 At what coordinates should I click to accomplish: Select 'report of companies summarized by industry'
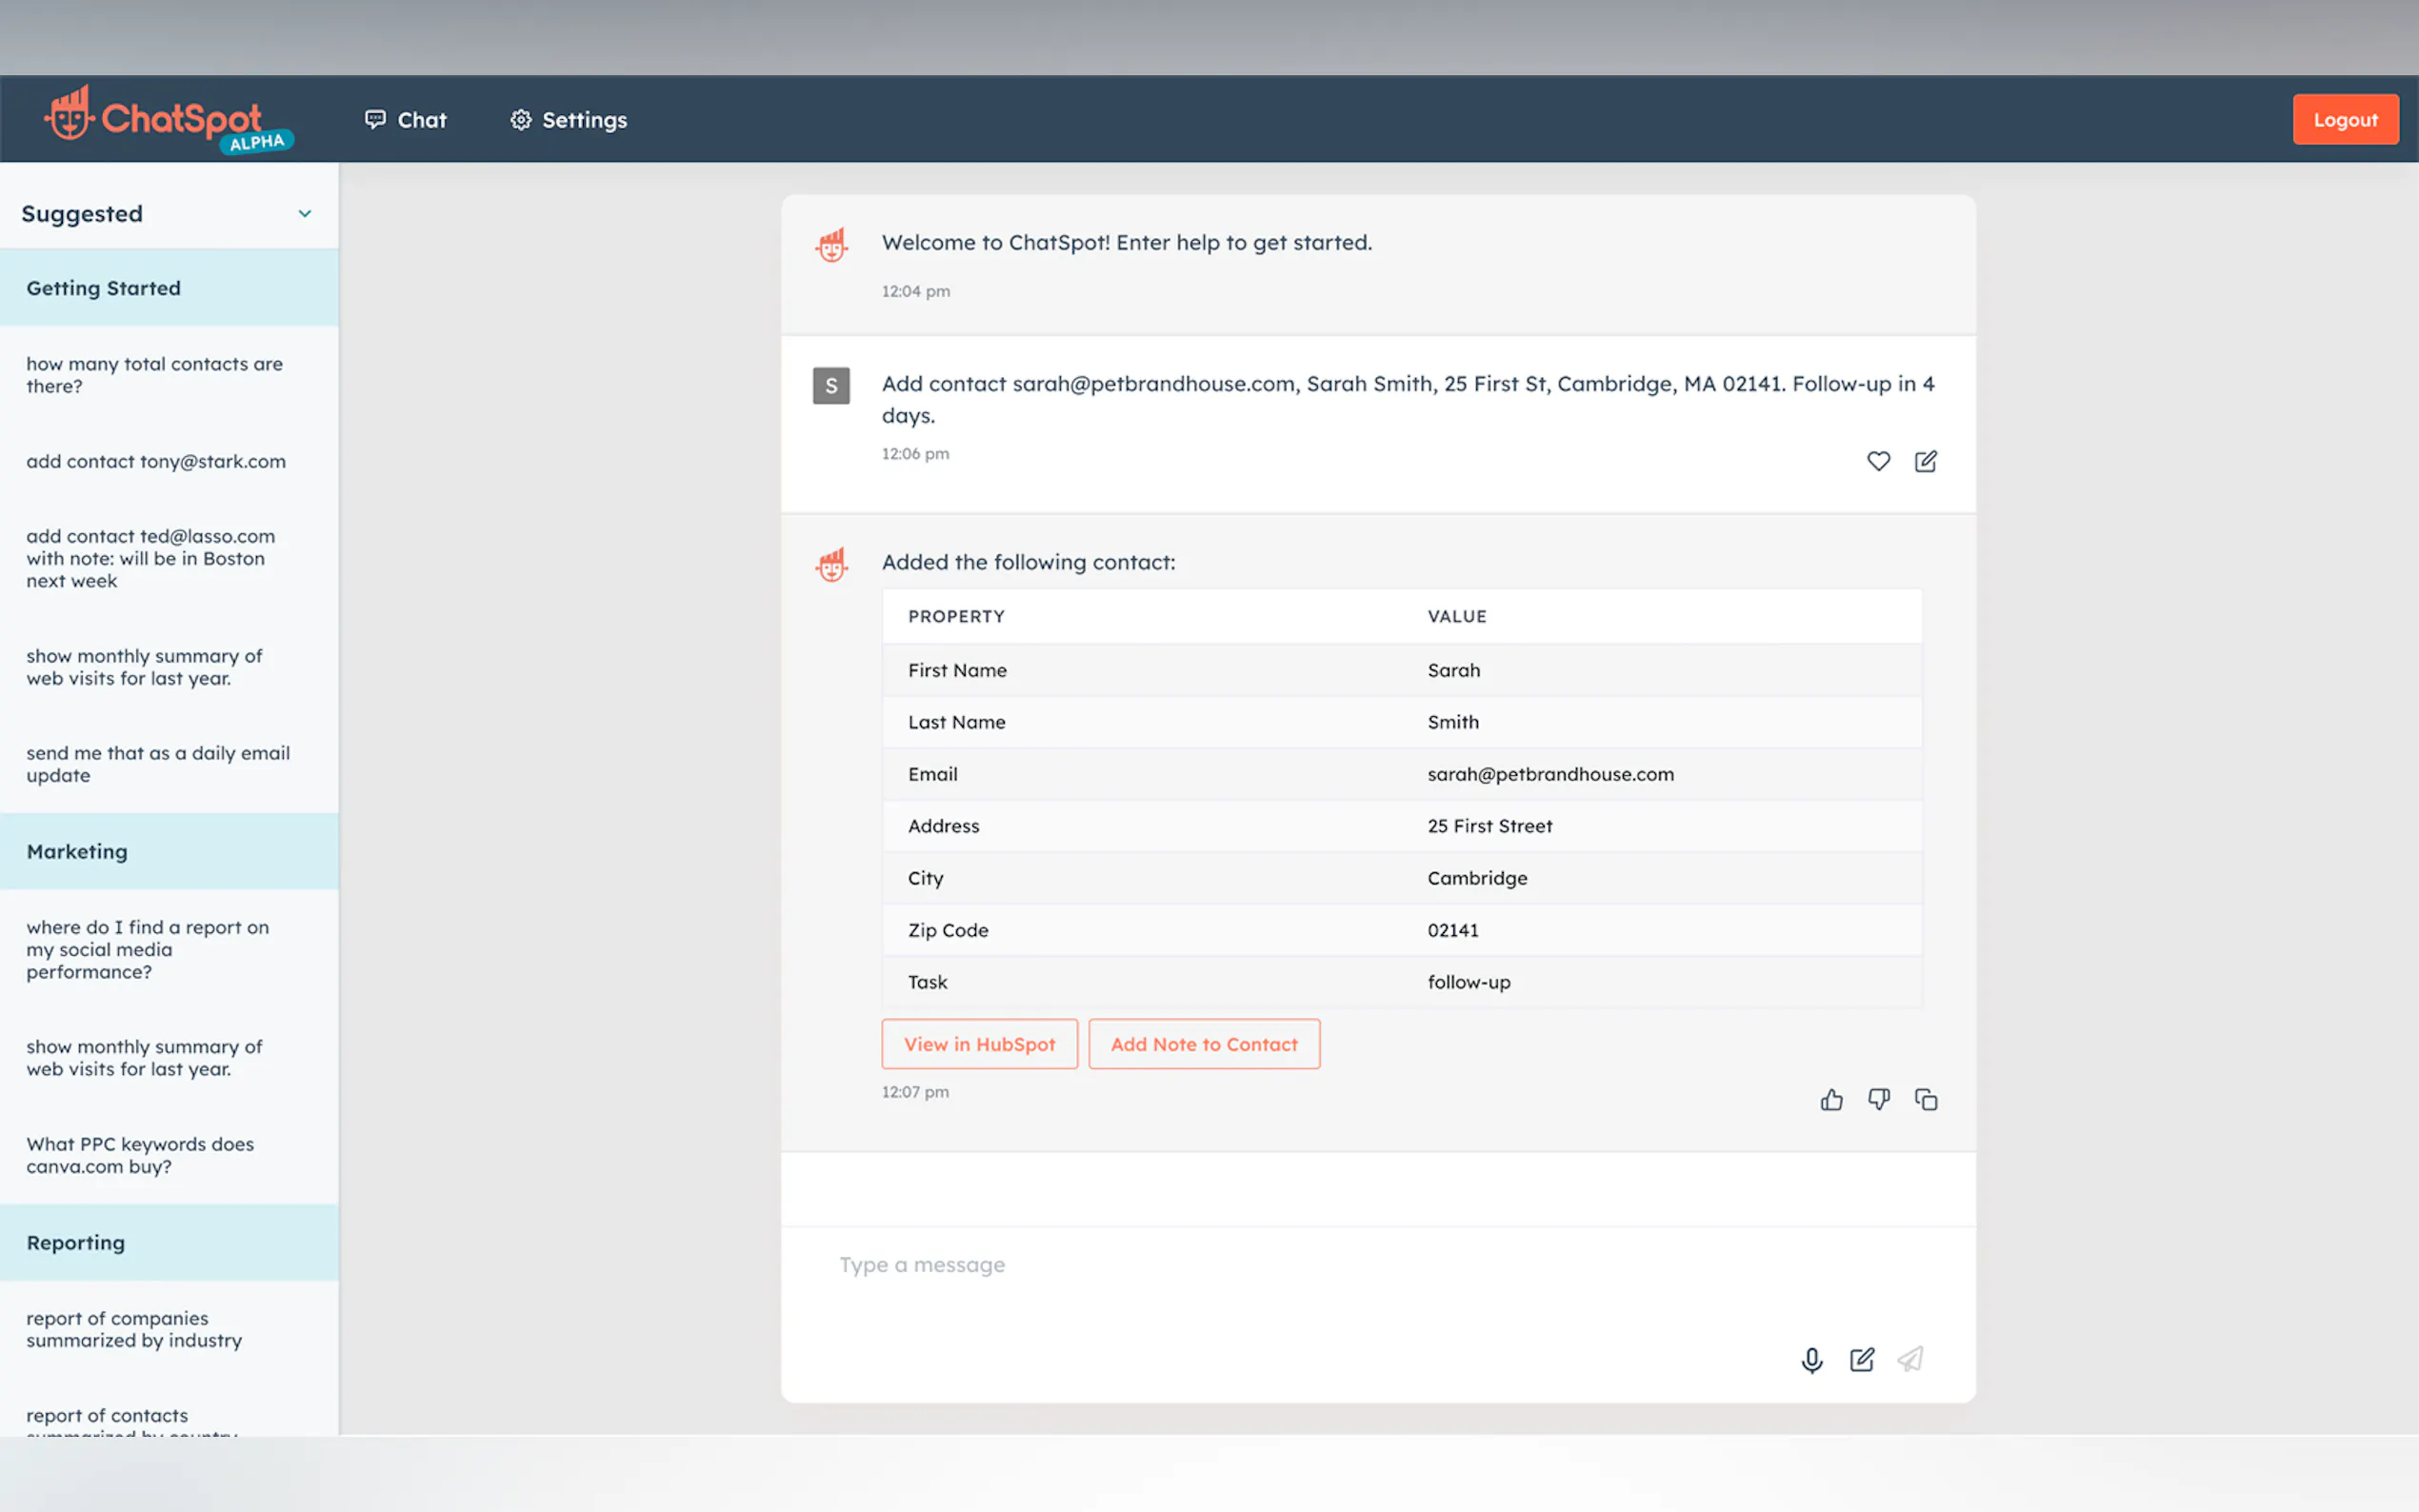tap(134, 1329)
